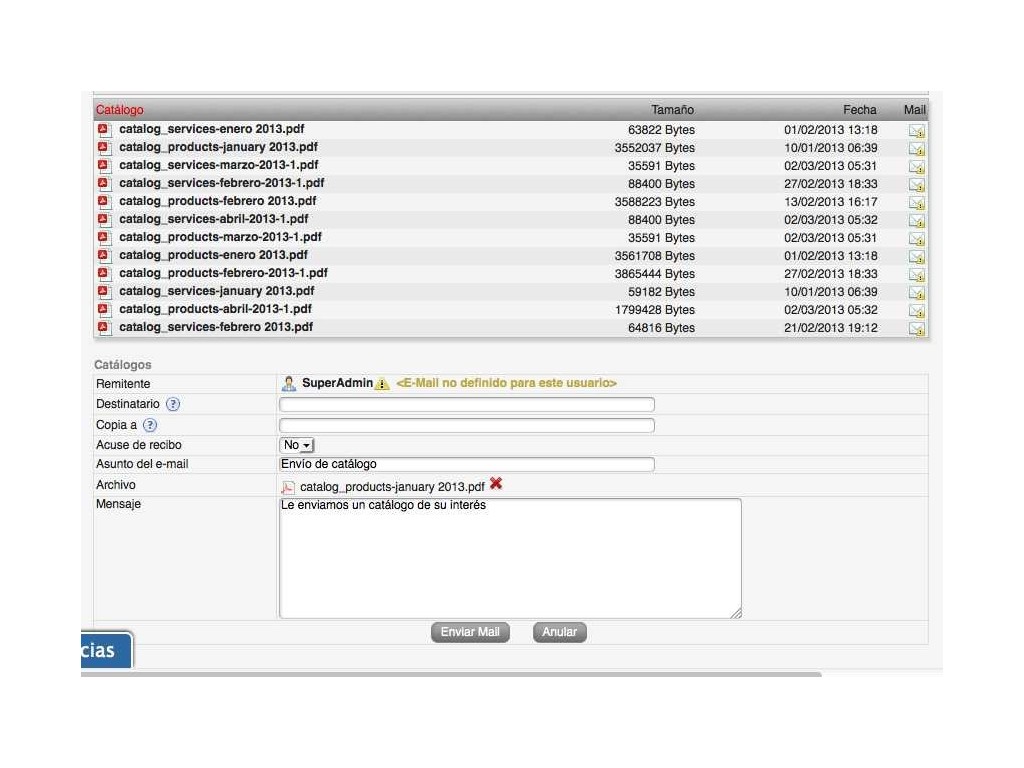
Task: Mail icon of catalog_products-febrero-2013-1.pdf
Action: click(x=917, y=274)
